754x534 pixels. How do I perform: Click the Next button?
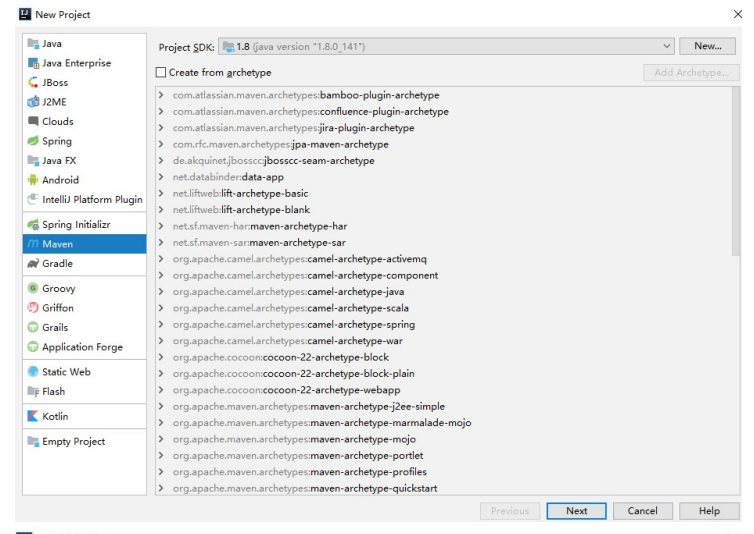pos(576,511)
